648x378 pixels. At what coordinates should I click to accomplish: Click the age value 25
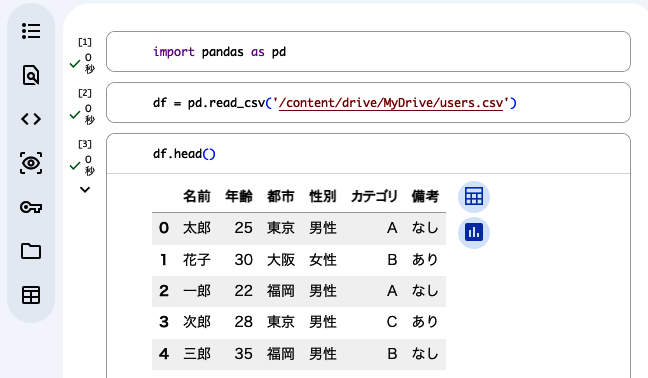(x=243, y=228)
